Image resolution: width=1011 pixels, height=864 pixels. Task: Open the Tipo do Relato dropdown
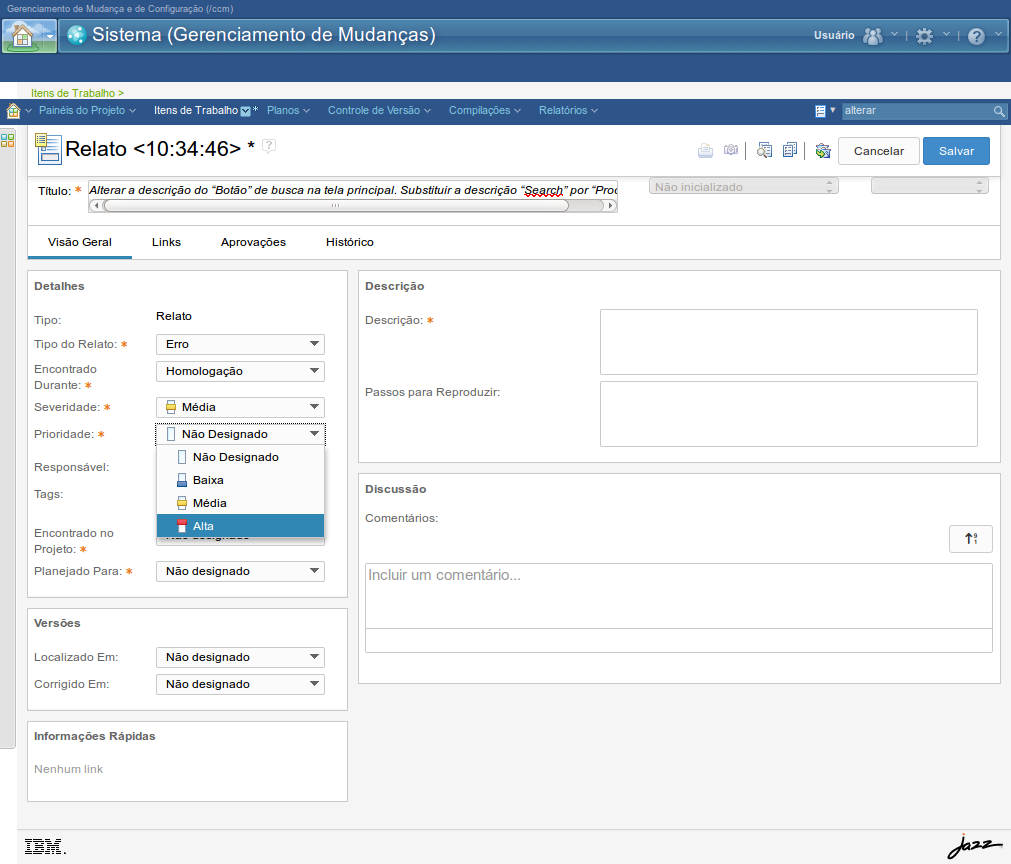(240, 344)
